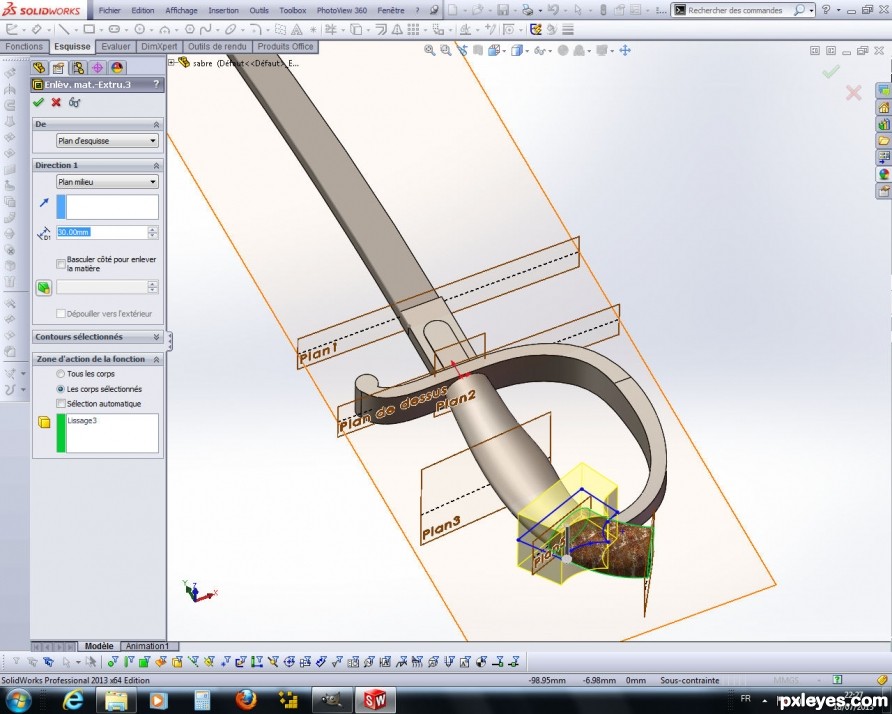
Task: Expand the Contours sélectionnés section
Action: tap(156, 337)
